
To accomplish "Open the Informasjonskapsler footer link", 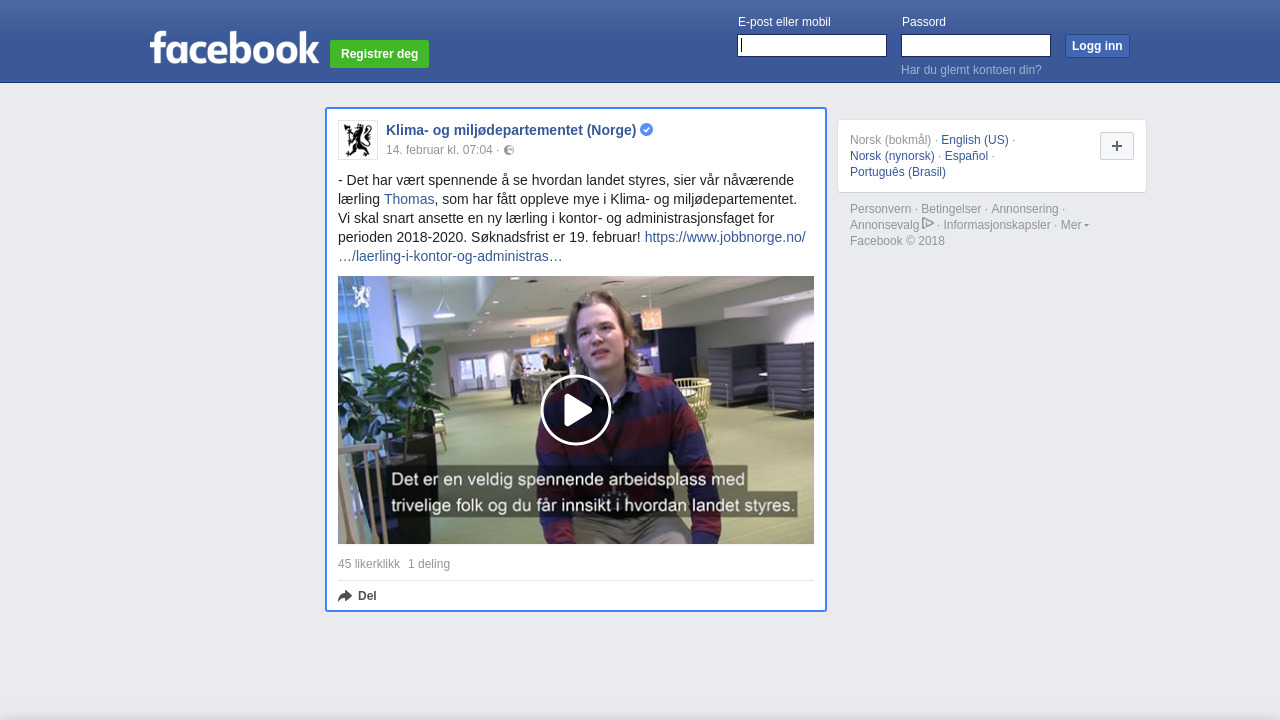I will coord(997,225).
